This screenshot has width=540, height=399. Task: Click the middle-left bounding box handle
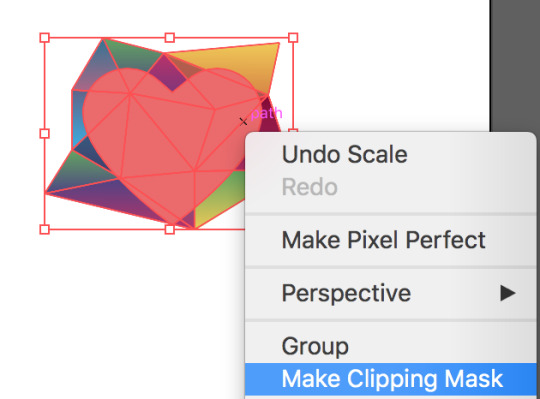(x=44, y=133)
